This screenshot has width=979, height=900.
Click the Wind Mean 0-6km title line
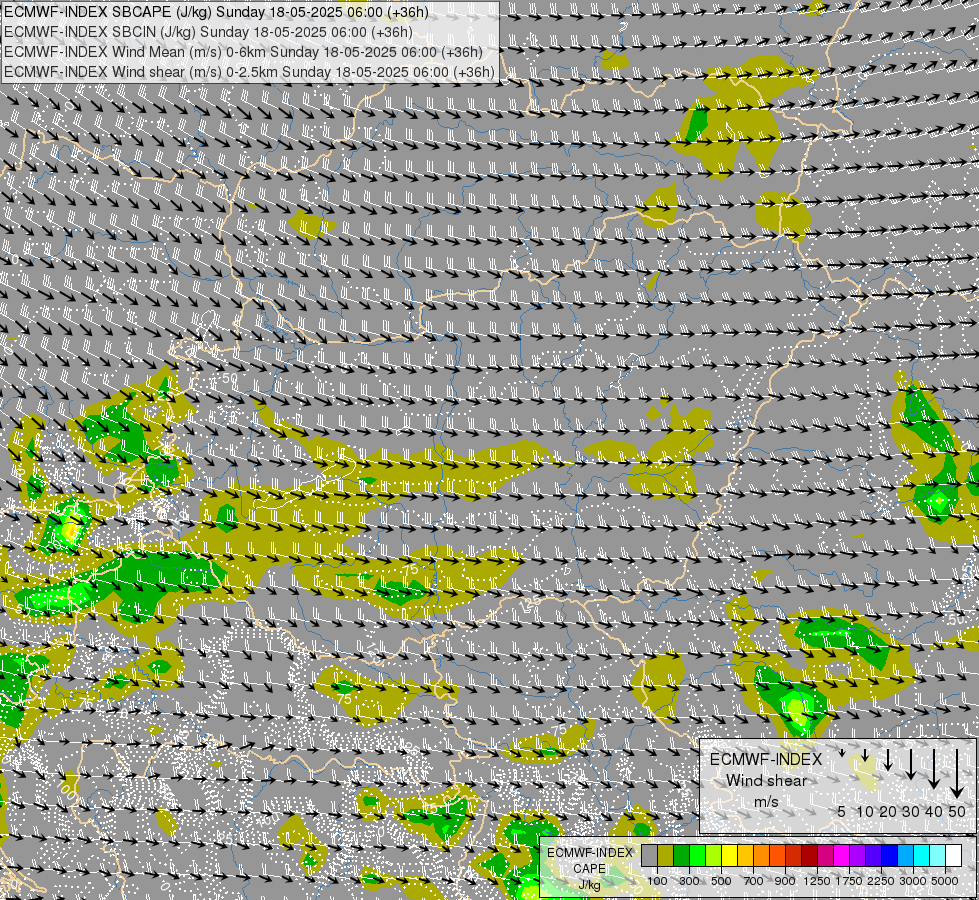click(243, 52)
